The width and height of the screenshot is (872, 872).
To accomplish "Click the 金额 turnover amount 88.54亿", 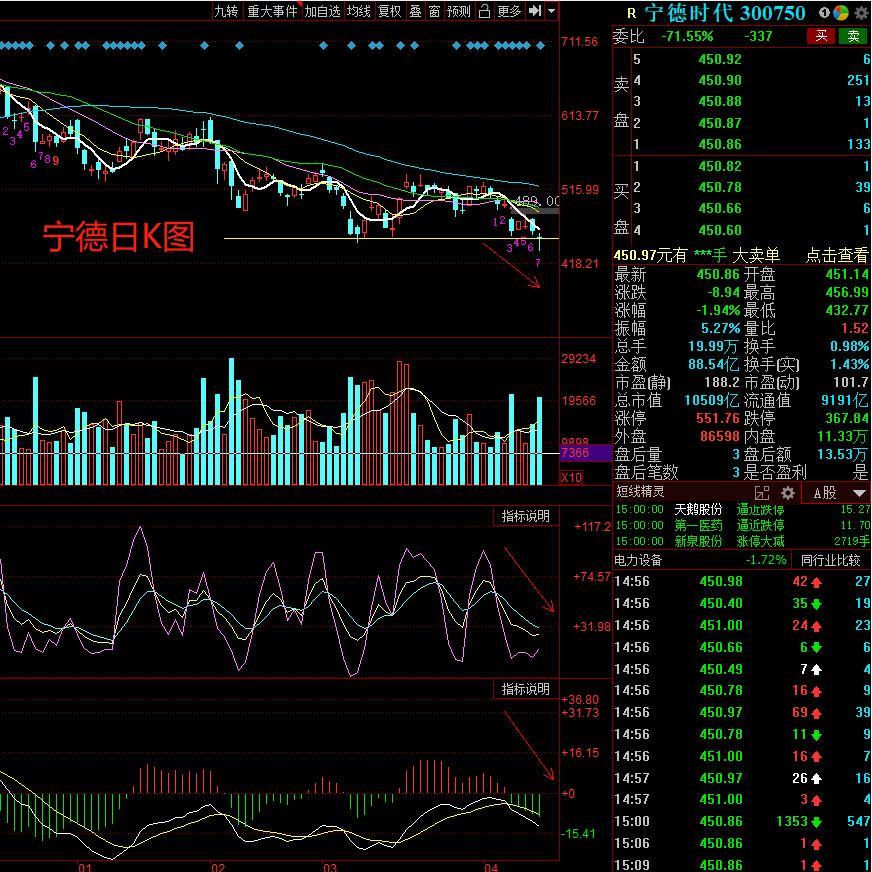I will coord(714,365).
